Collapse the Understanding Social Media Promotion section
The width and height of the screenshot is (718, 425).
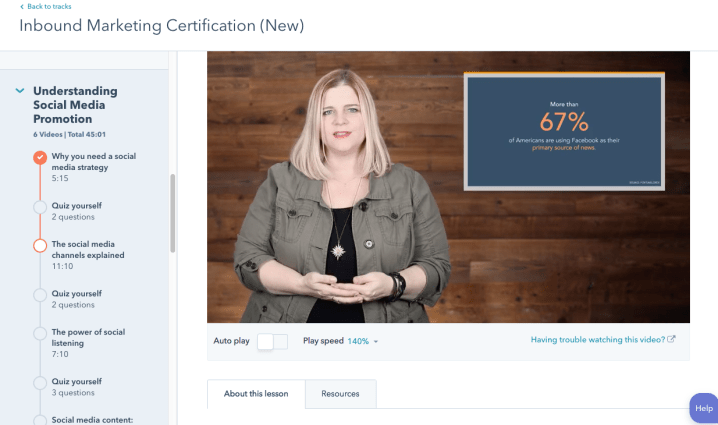click(x=20, y=91)
